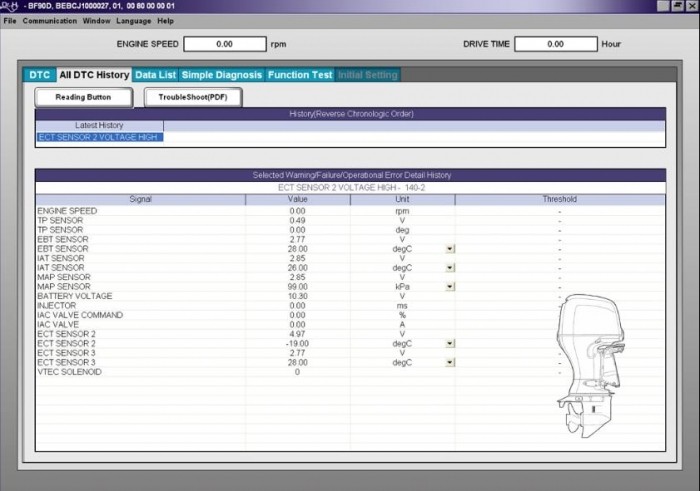700x491 pixels.
Task: Open the EBT SENSOR degC unit dropdown
Action: tap(450, 249)
